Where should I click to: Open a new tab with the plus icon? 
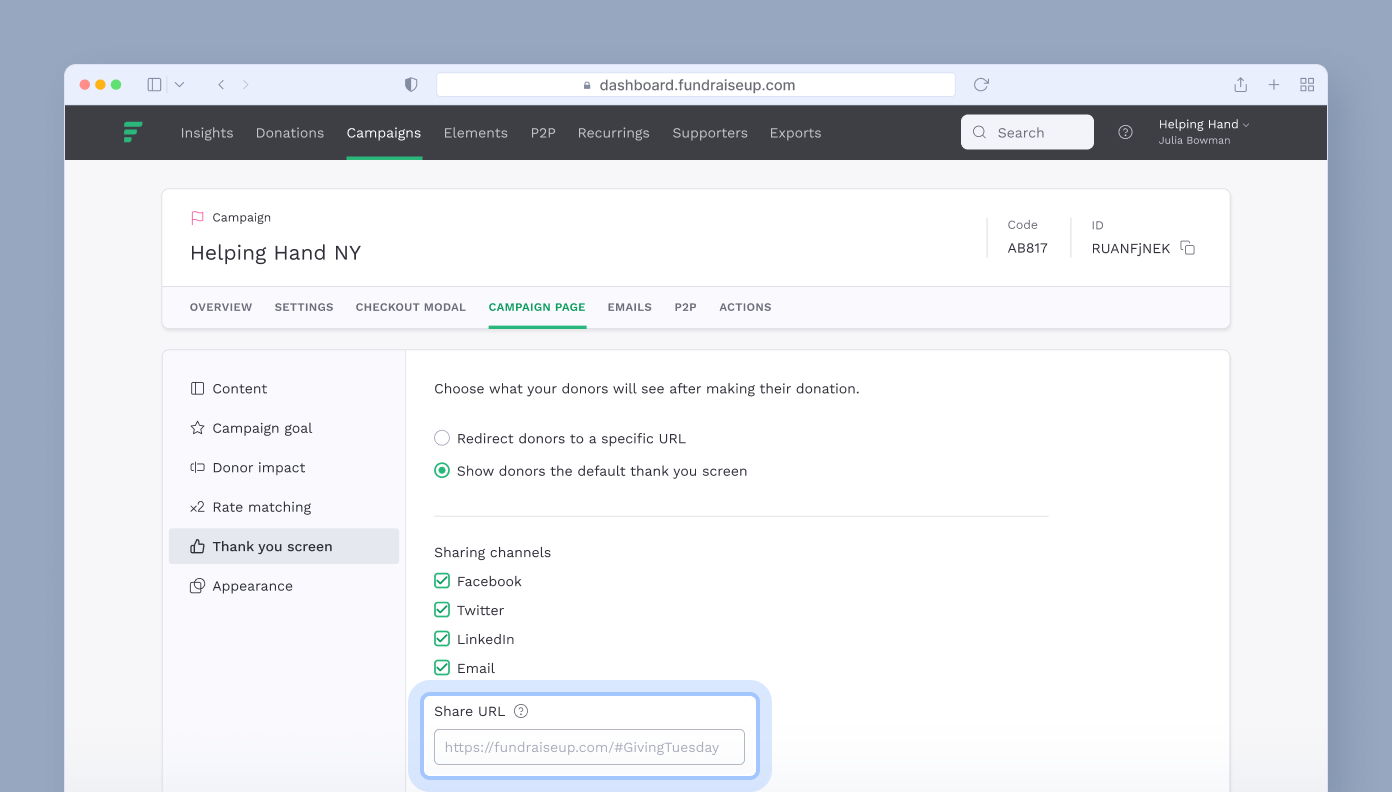click(x=1274, y=85)
